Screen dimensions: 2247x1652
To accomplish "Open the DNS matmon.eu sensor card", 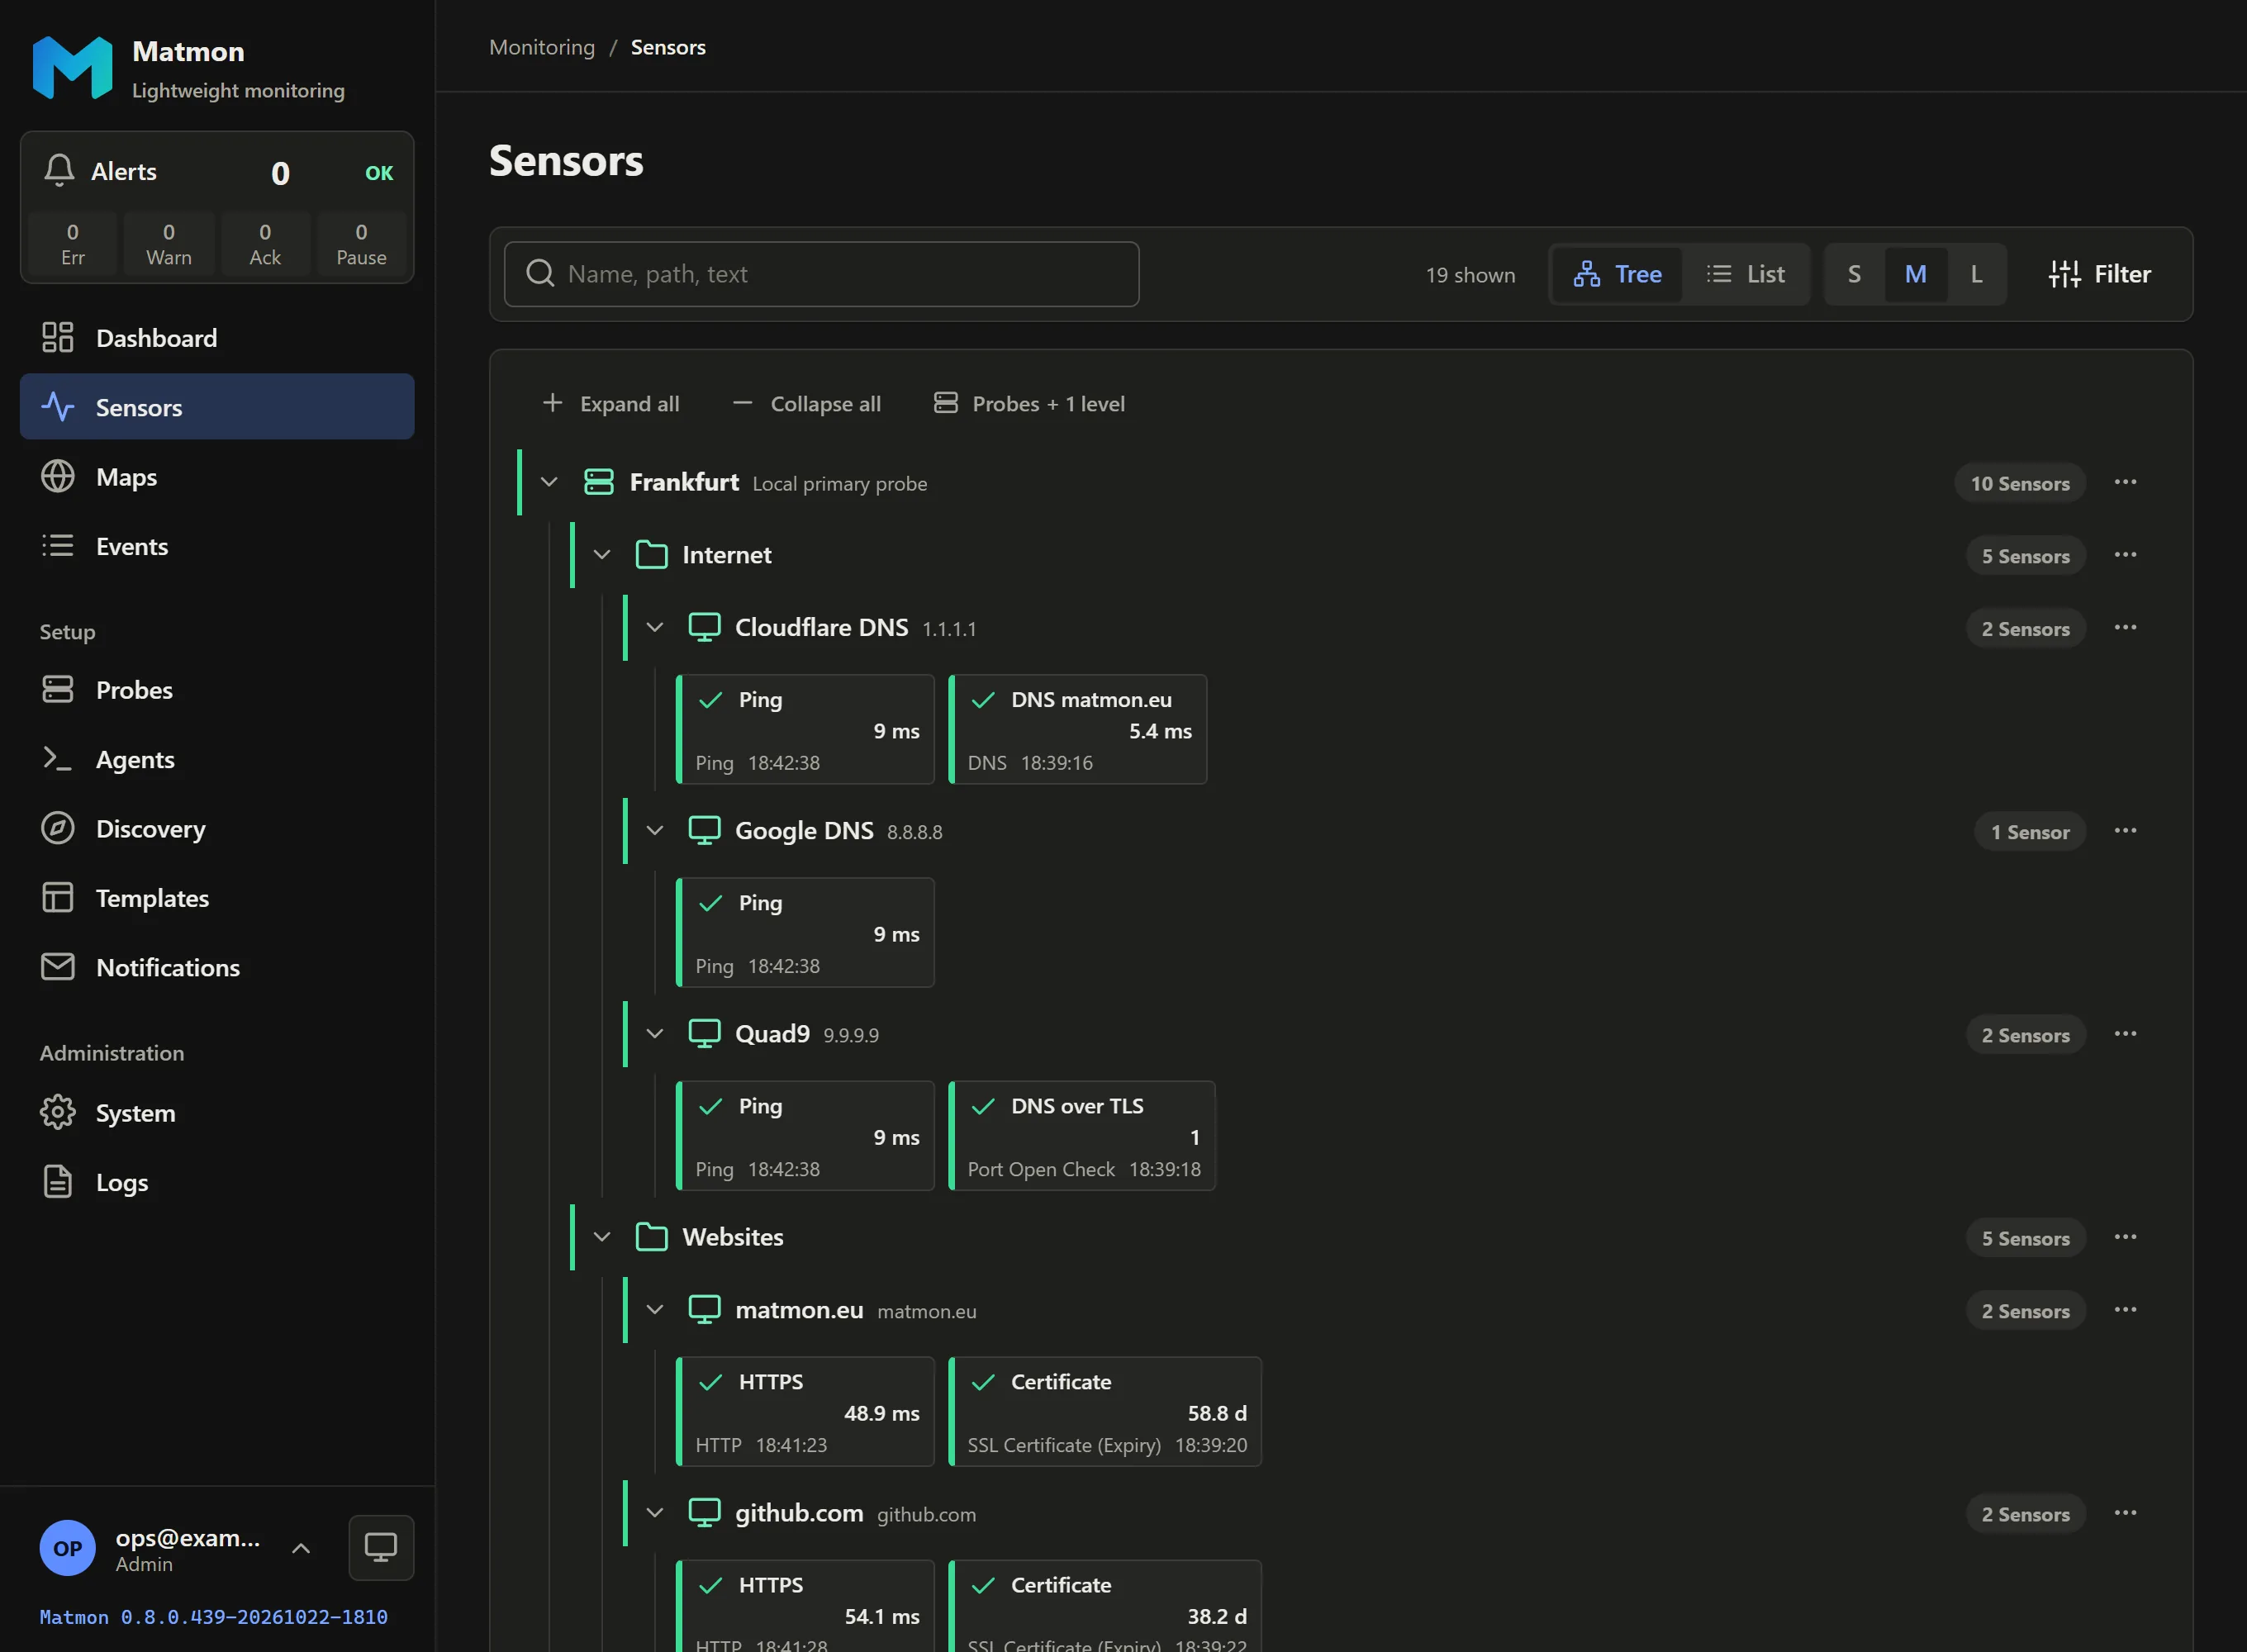I will tap(1077, 730).
